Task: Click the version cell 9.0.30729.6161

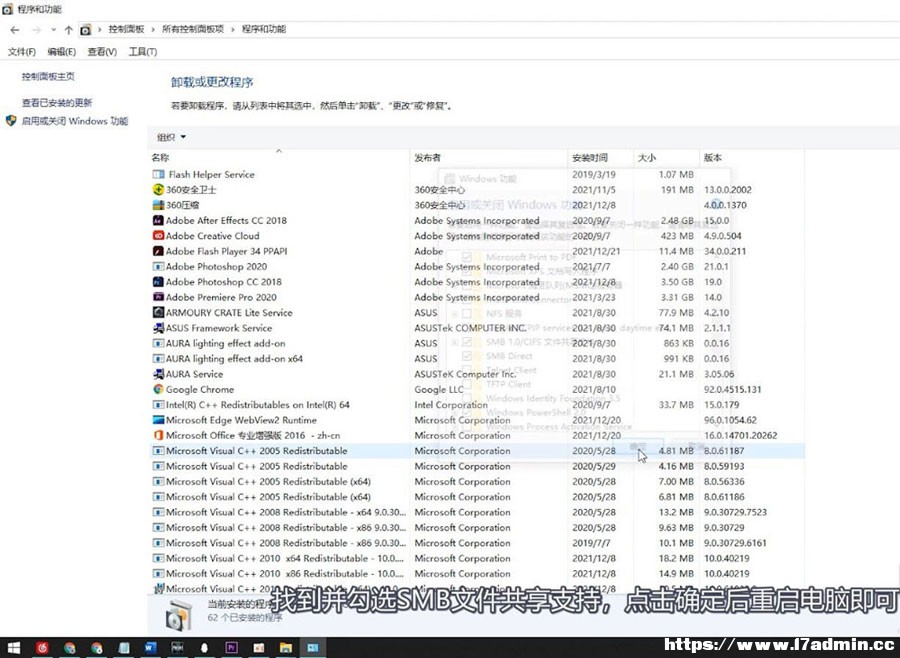Action: [x=735, y=543]
